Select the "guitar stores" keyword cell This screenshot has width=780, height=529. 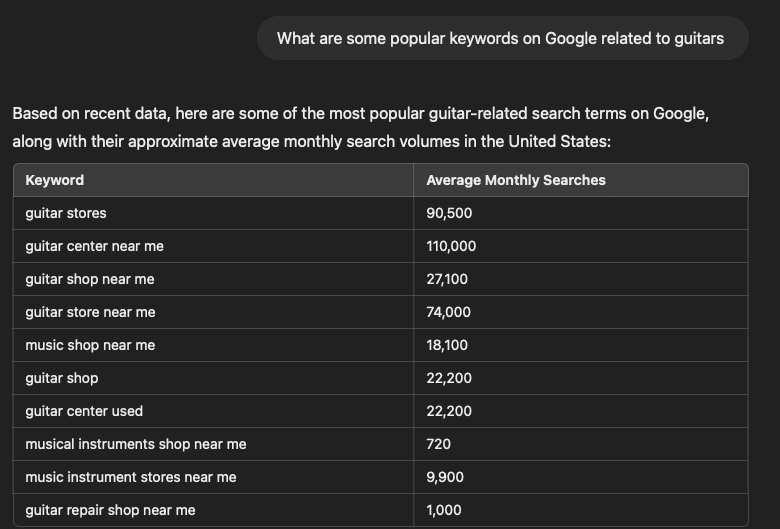tap(66, 213)
